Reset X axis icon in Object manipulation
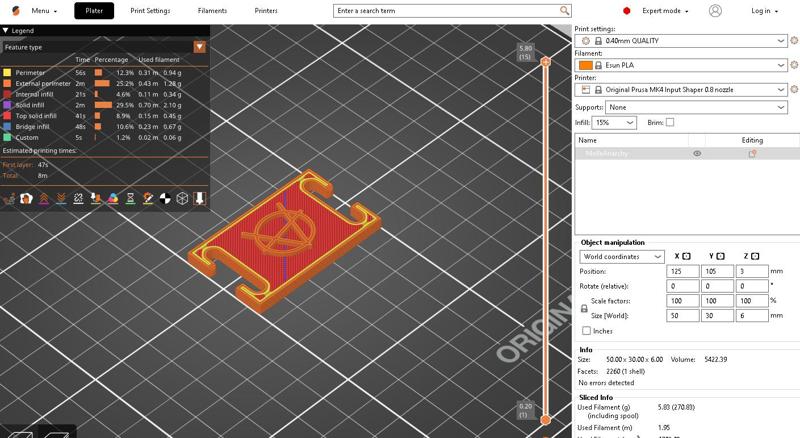 tap(686, 256)
